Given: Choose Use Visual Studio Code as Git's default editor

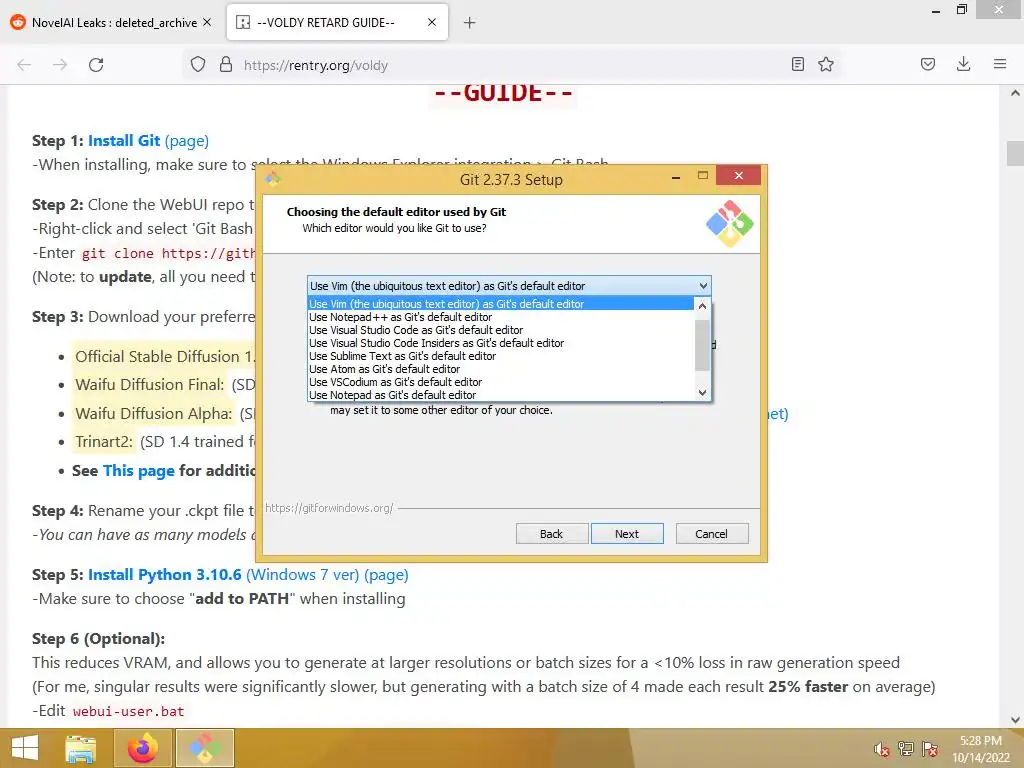Looking at the screenshot, I should pos(500,330).
